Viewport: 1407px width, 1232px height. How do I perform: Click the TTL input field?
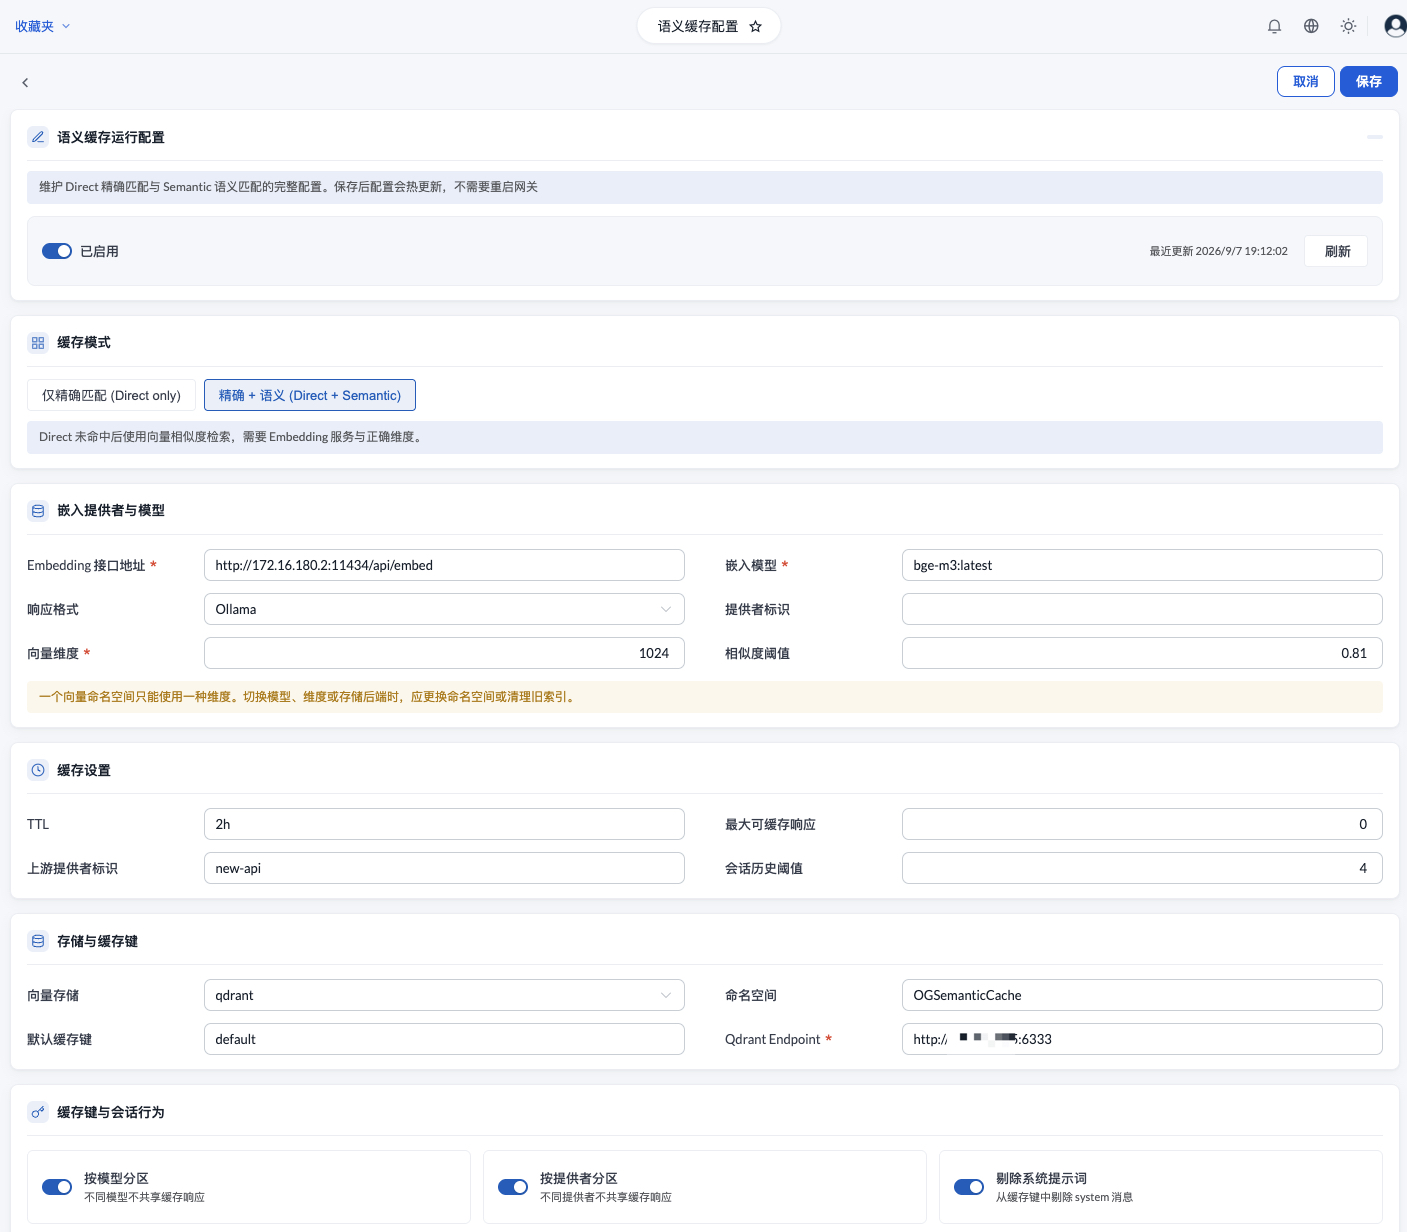pos(444,824)
